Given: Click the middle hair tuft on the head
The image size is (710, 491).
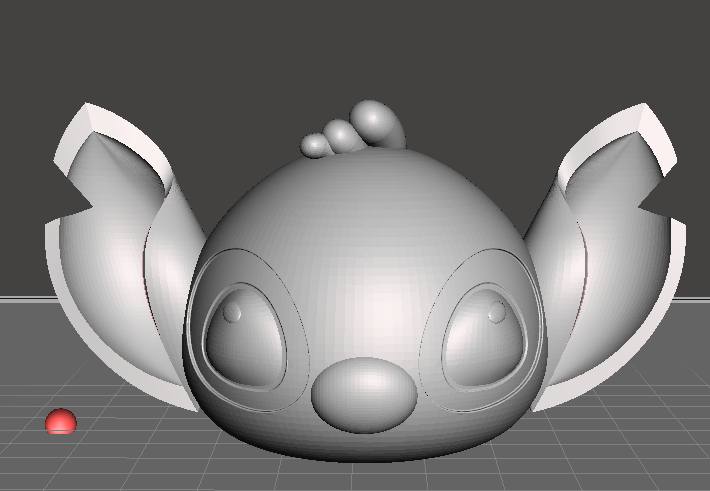Looking at the screenshot, I should click(x=343, y=134).
